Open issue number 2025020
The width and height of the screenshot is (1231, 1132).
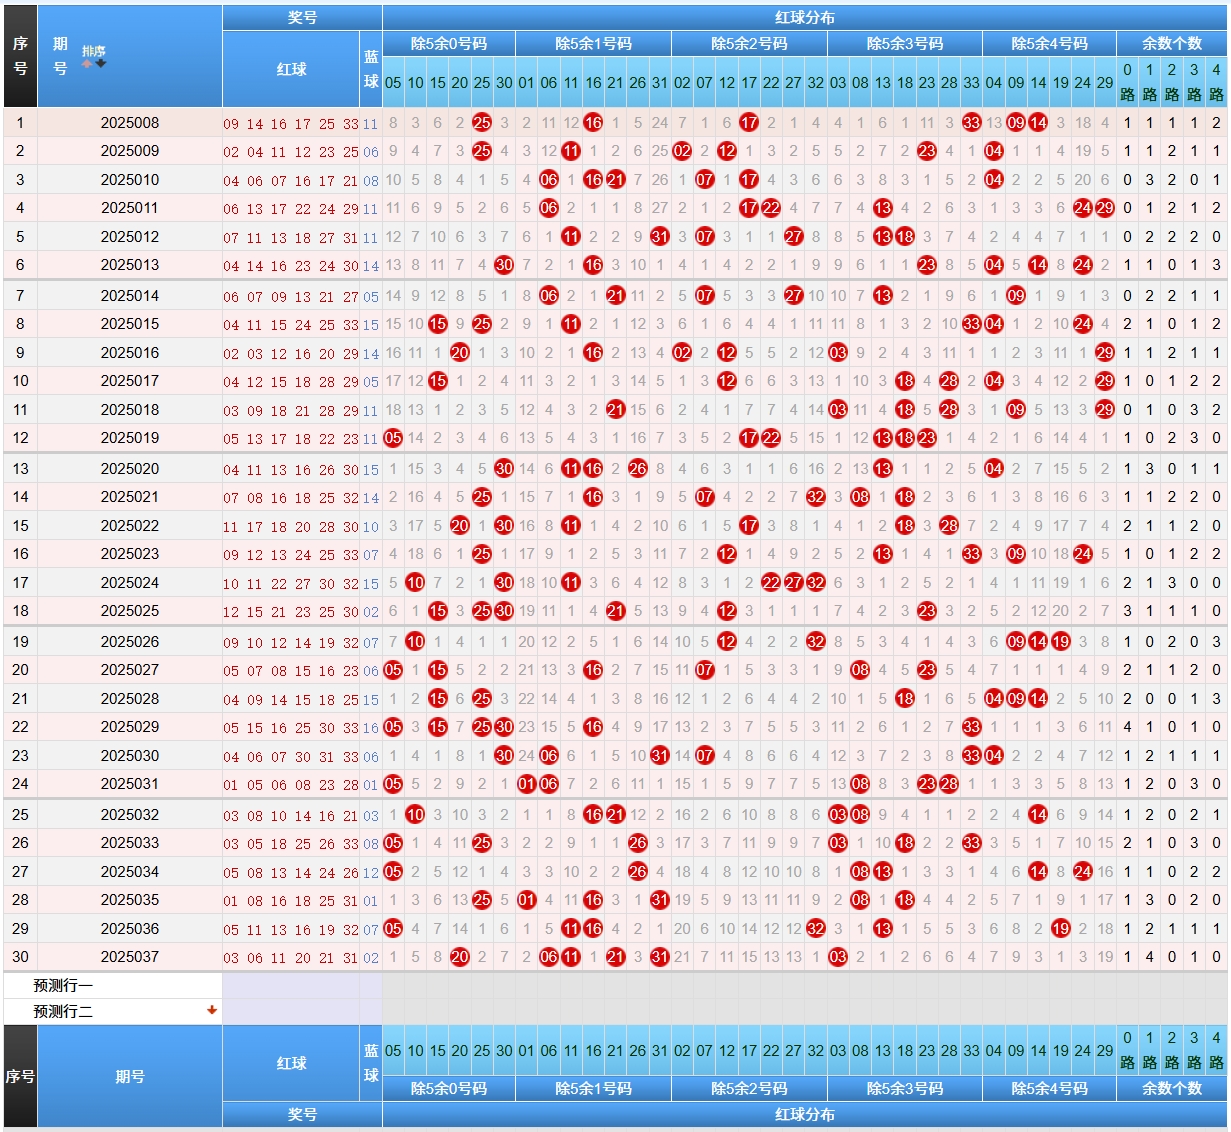click(130, 469)
